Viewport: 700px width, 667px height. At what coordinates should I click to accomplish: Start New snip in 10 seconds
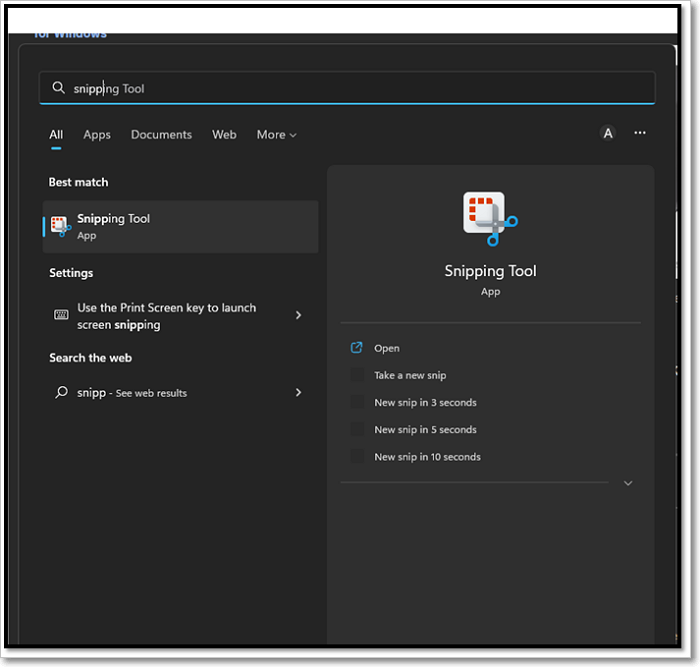[427, 456]
